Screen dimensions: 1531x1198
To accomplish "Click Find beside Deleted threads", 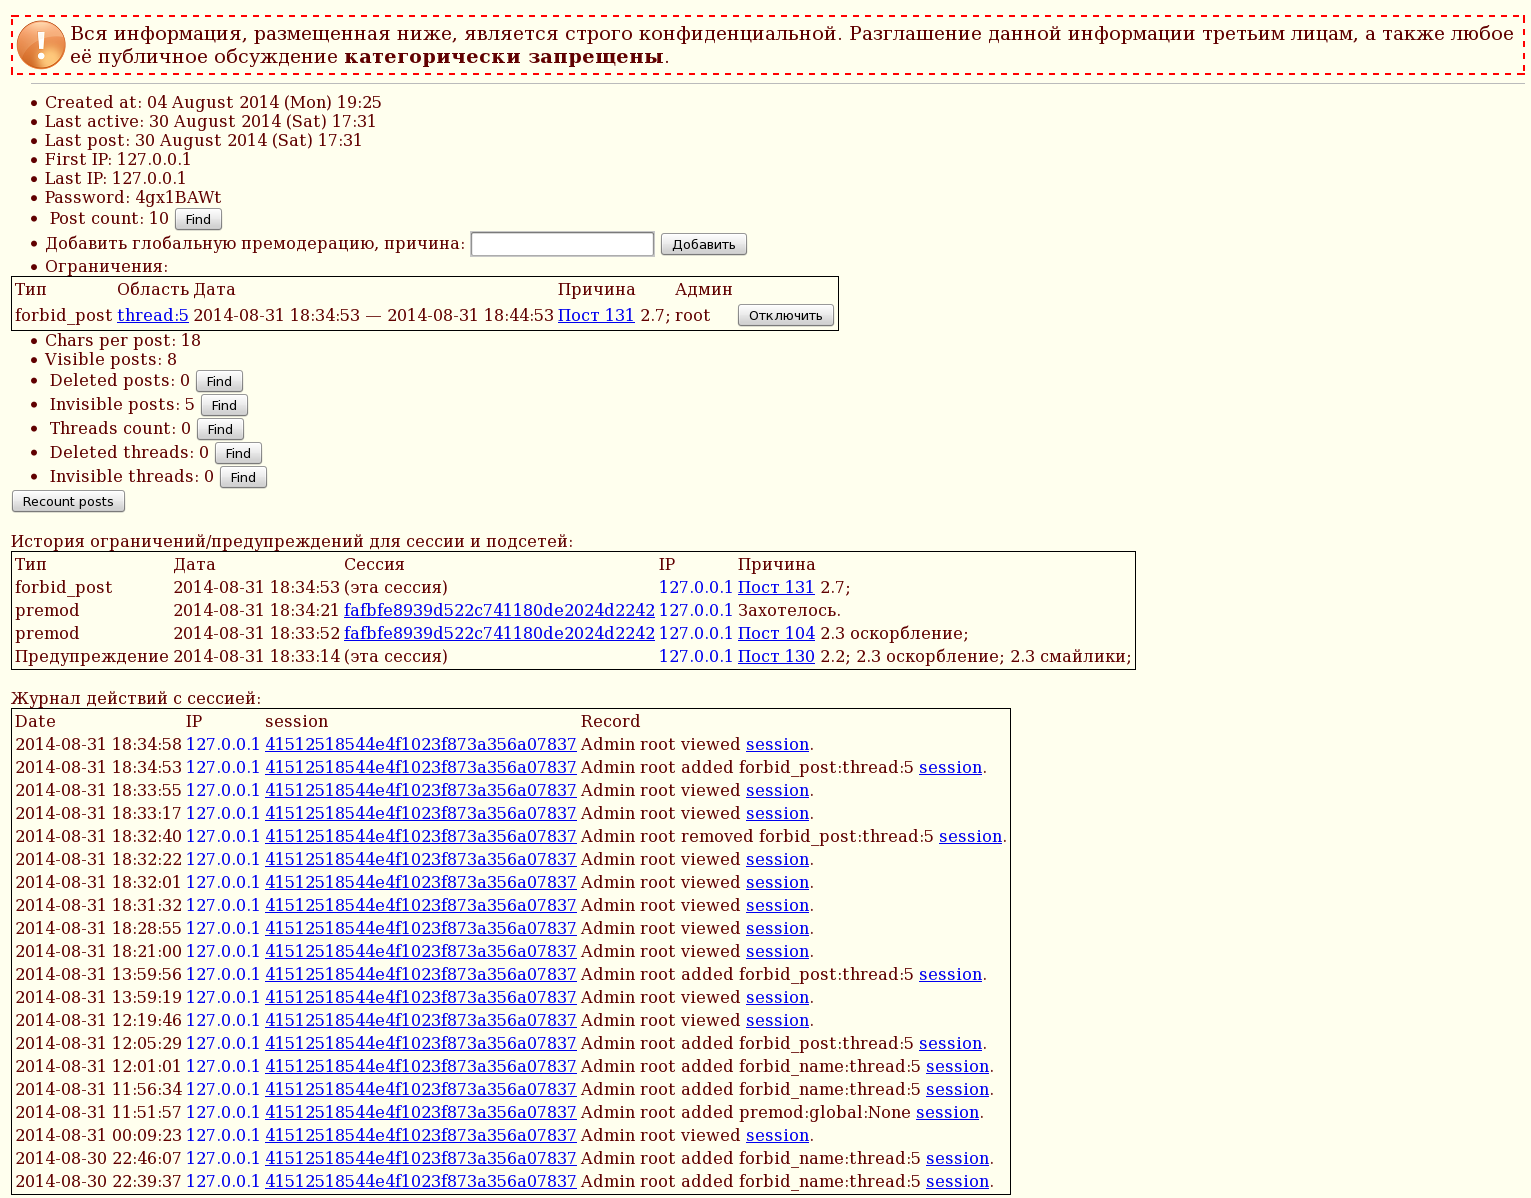I will (238, 453).
